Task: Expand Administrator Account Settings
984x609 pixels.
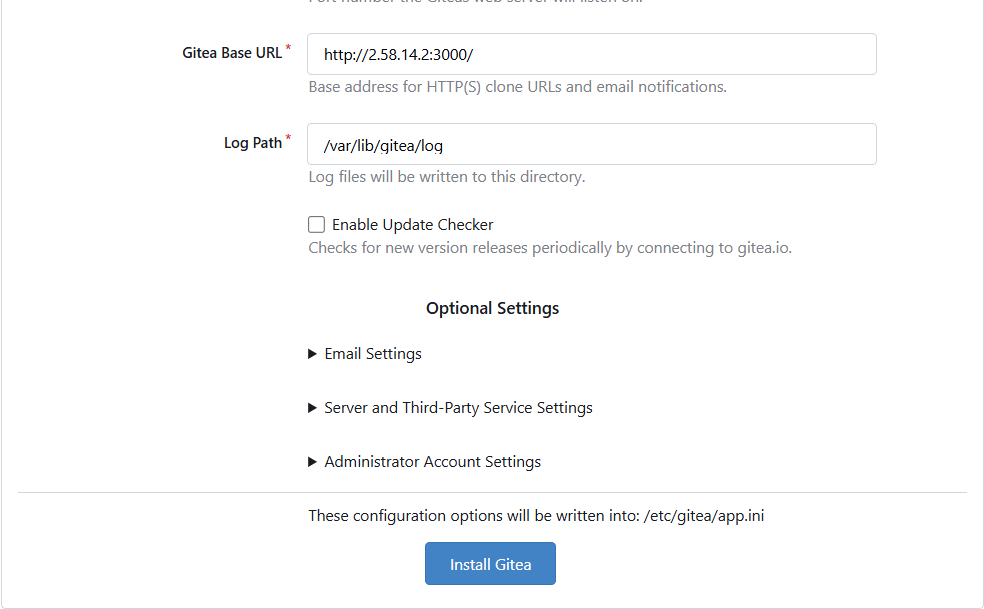Action: pyautogui.click(x=424, y=462)
